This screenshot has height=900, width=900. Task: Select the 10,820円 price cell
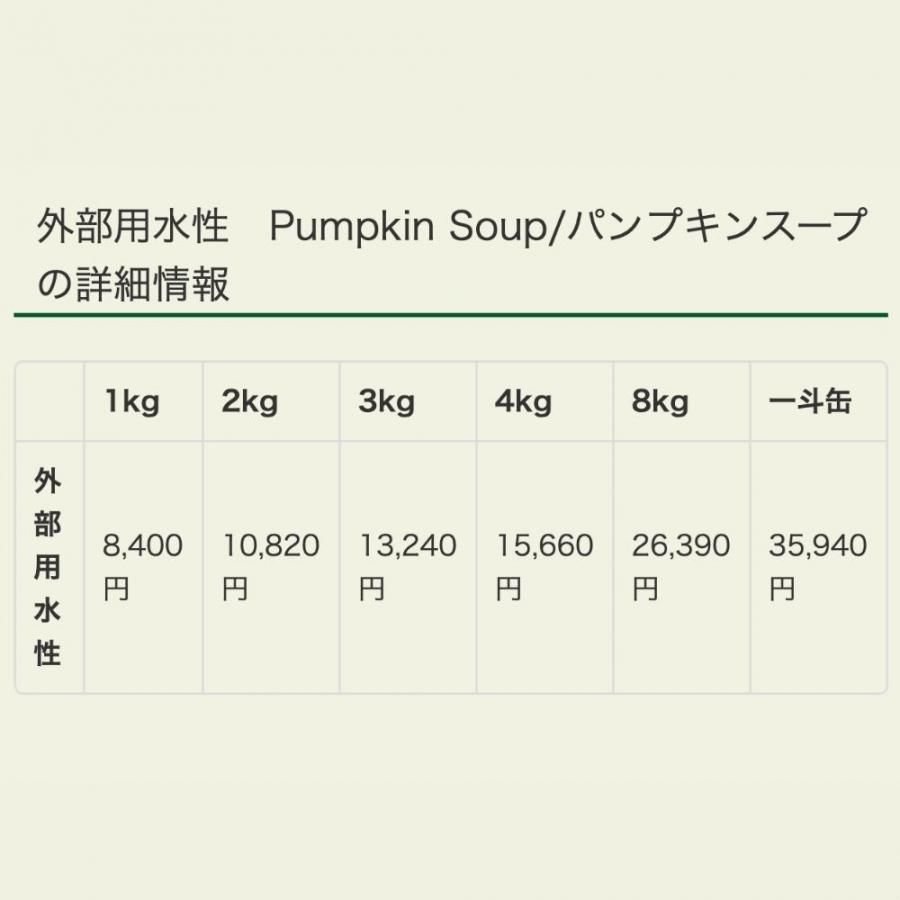click(271, 567)
